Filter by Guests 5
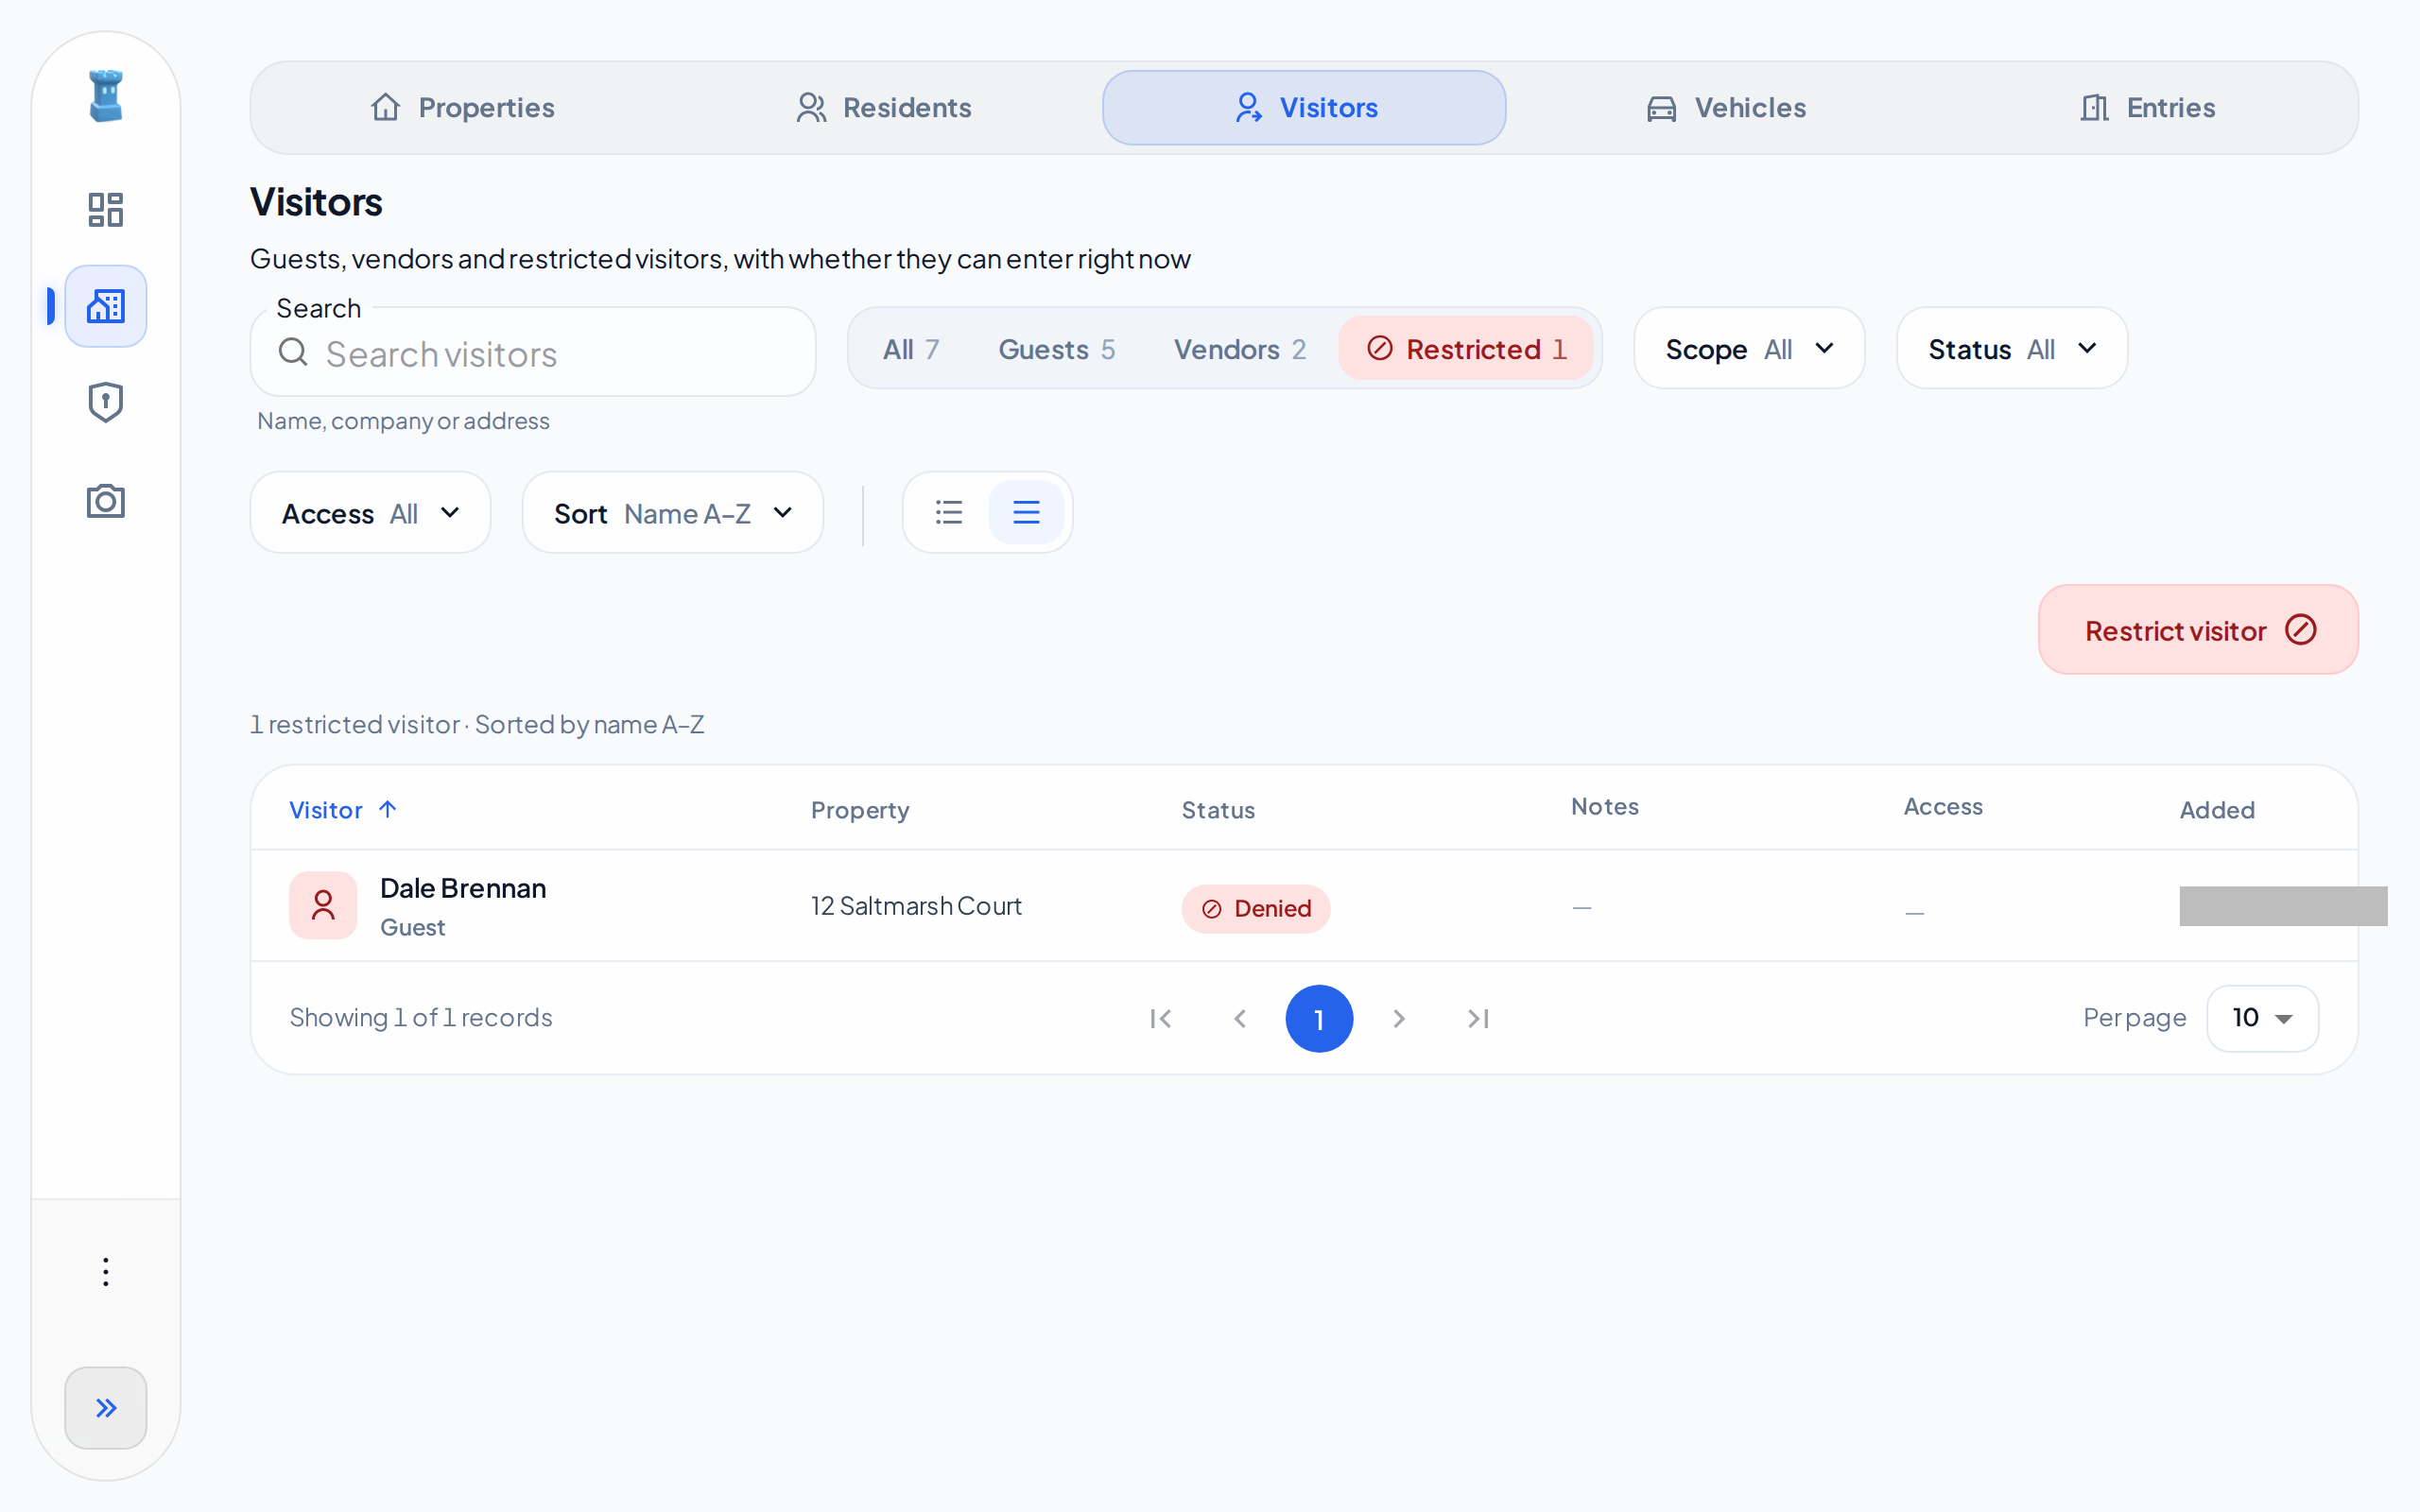 point(1057,349)
